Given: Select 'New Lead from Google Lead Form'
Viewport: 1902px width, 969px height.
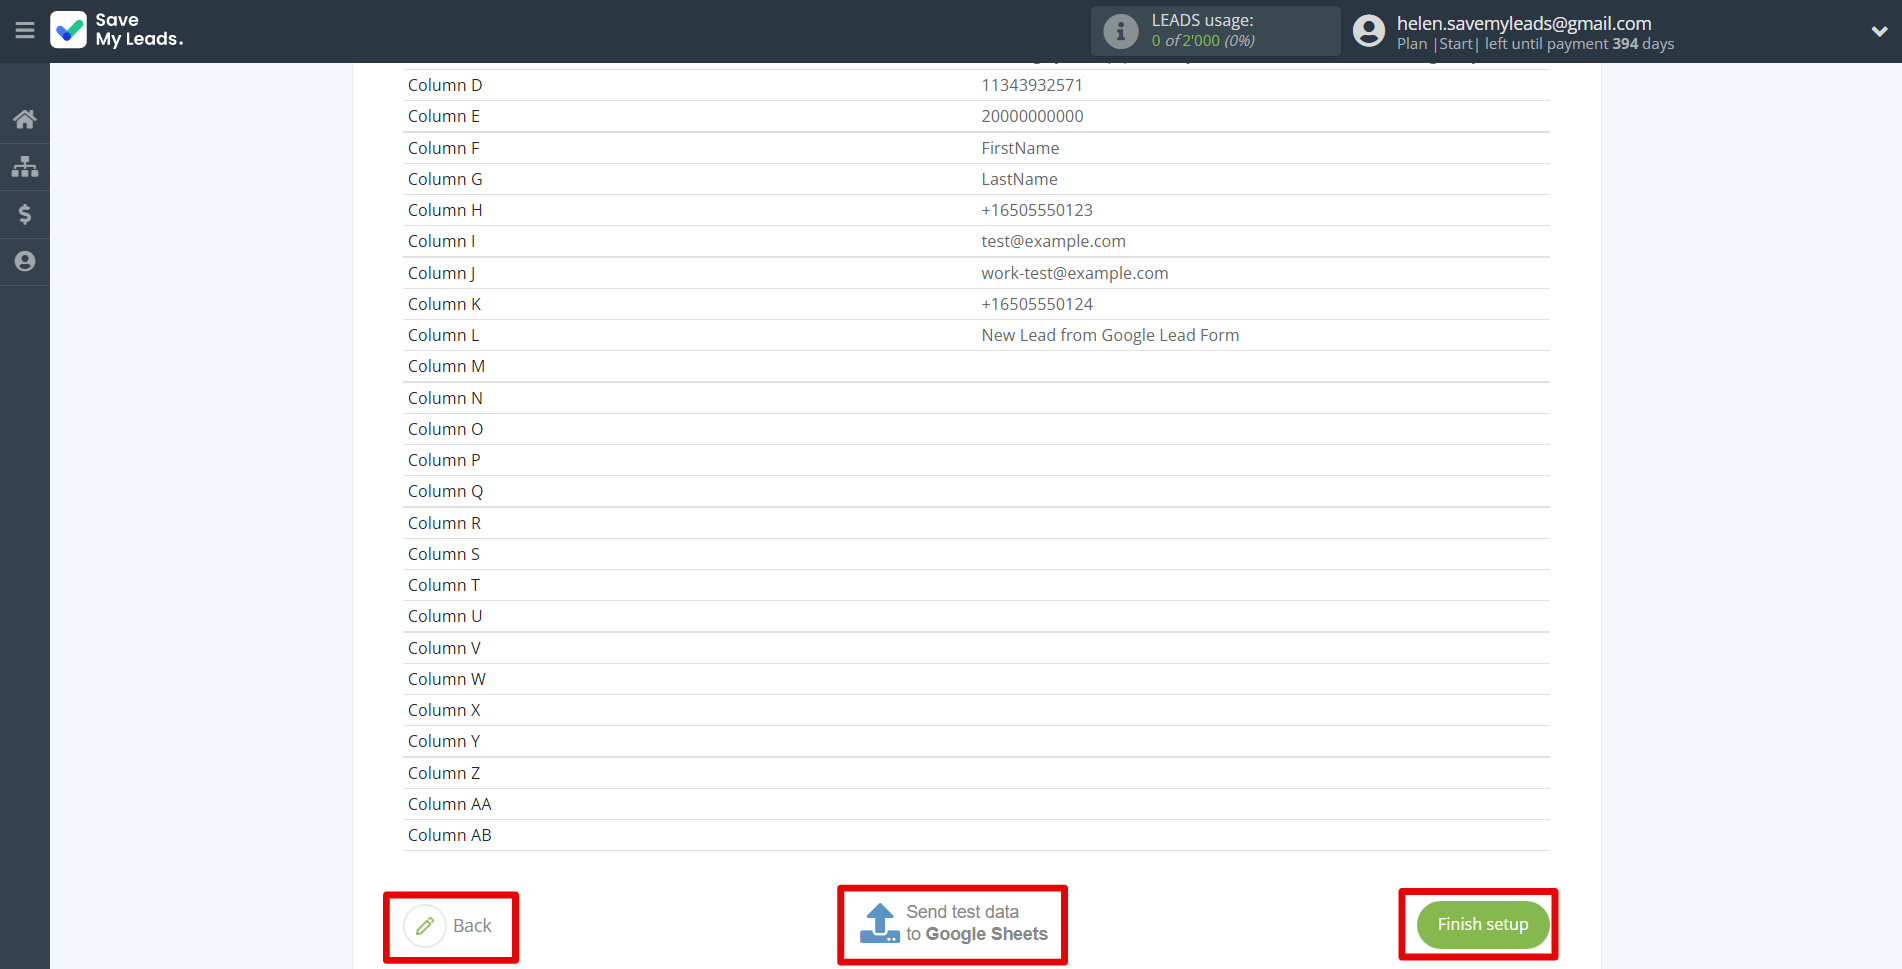Looking at the screenshot, I should click(x=1110, y=335).
